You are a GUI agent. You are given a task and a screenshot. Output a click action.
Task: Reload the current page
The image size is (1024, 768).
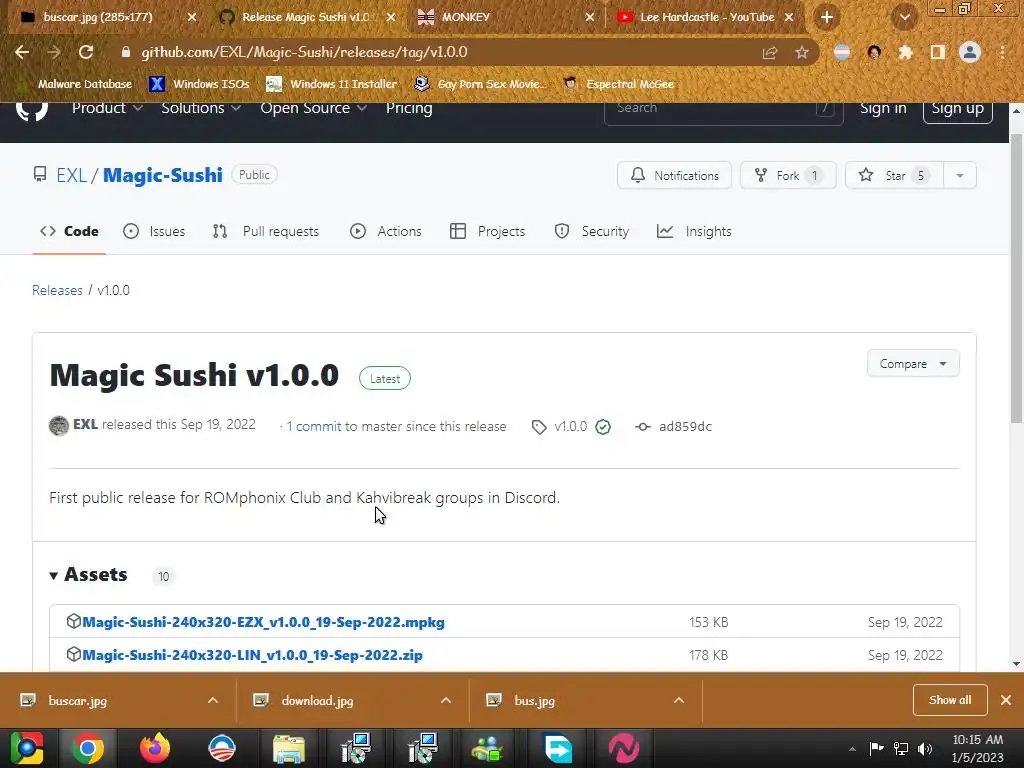(x=86, y=52)
